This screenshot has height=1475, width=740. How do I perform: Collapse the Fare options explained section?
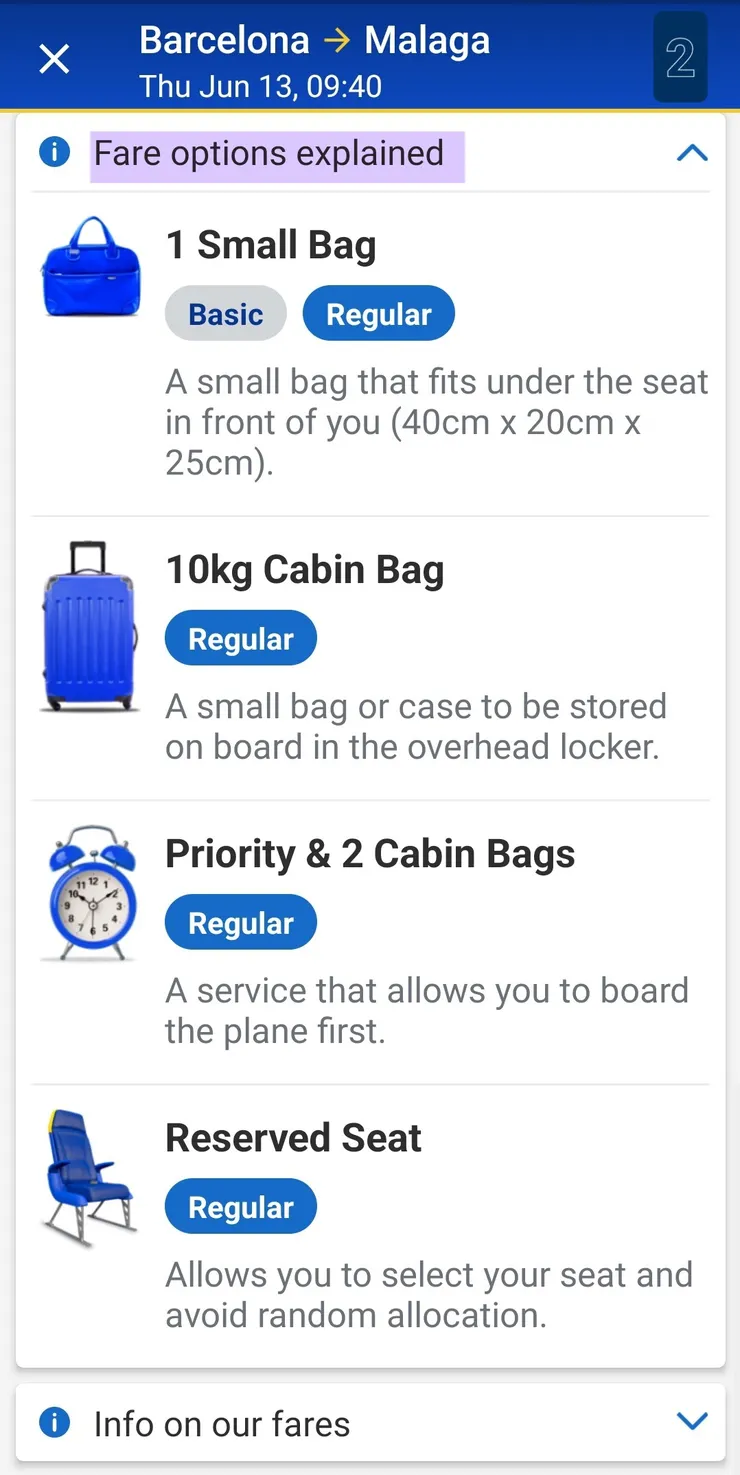(x=692, y=153)
